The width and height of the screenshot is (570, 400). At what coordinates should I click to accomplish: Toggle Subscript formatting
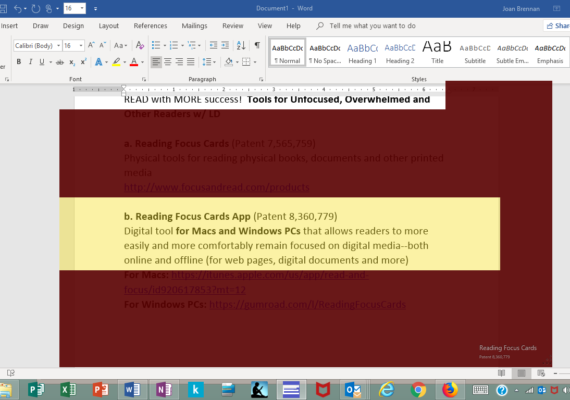(x=72, y=62)
